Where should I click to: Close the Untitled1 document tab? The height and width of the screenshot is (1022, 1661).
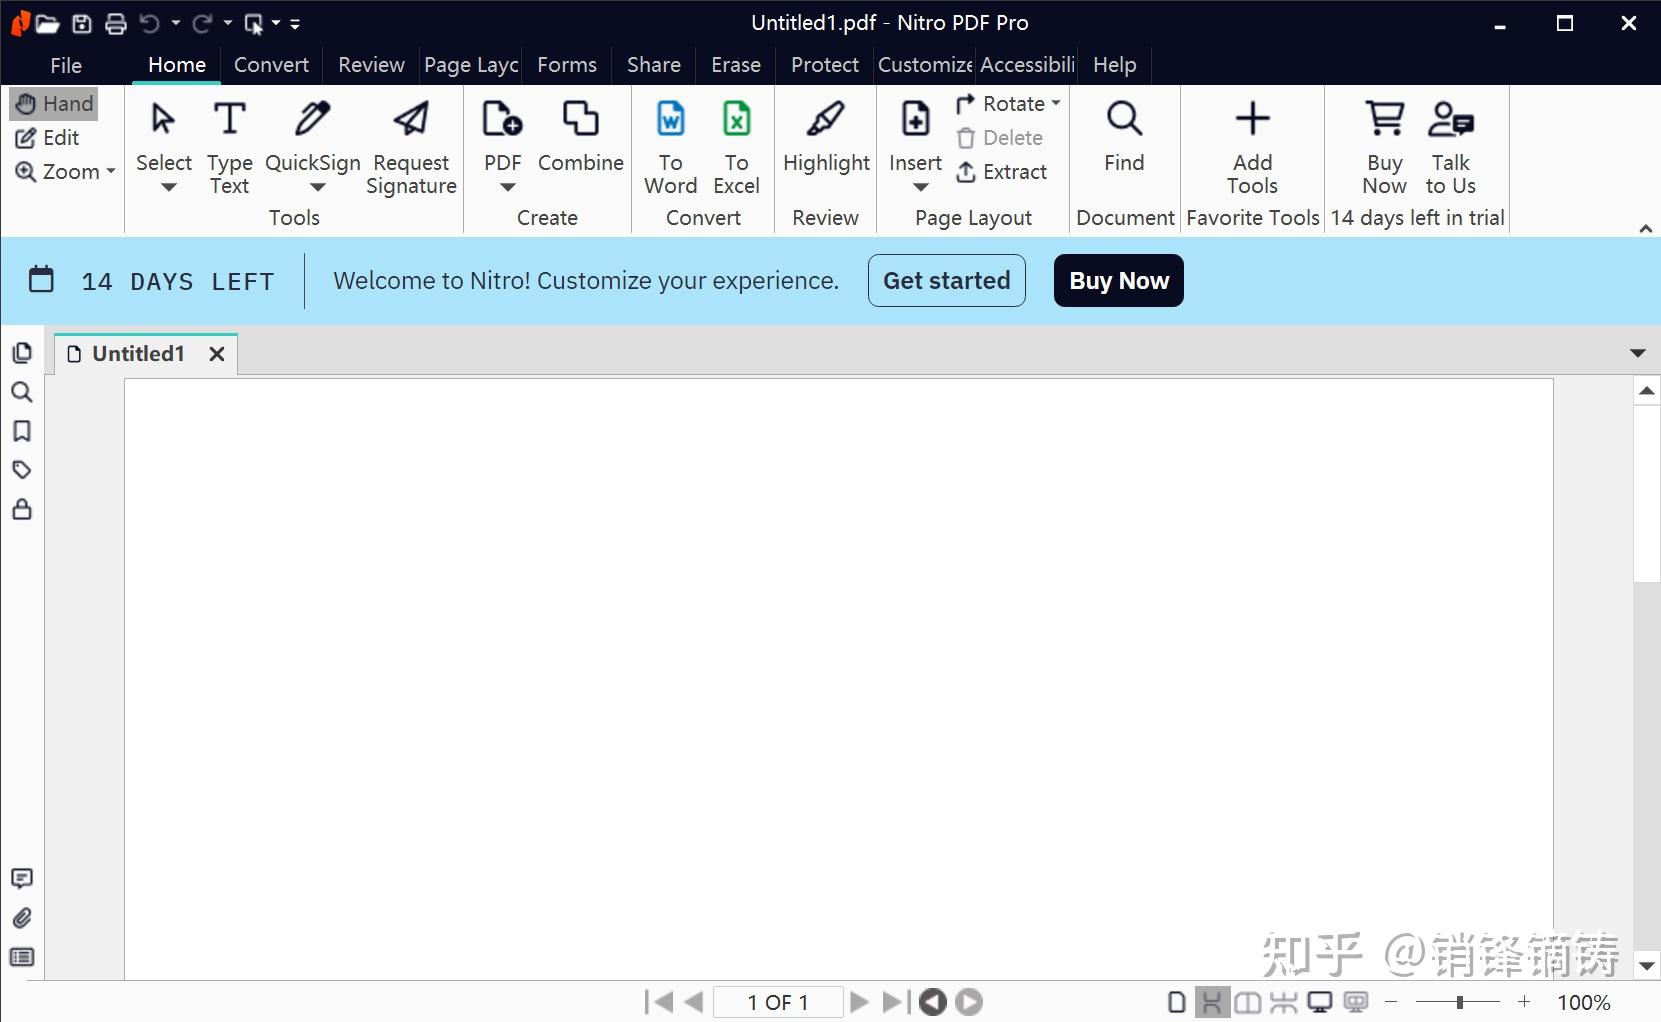[217, 354]
